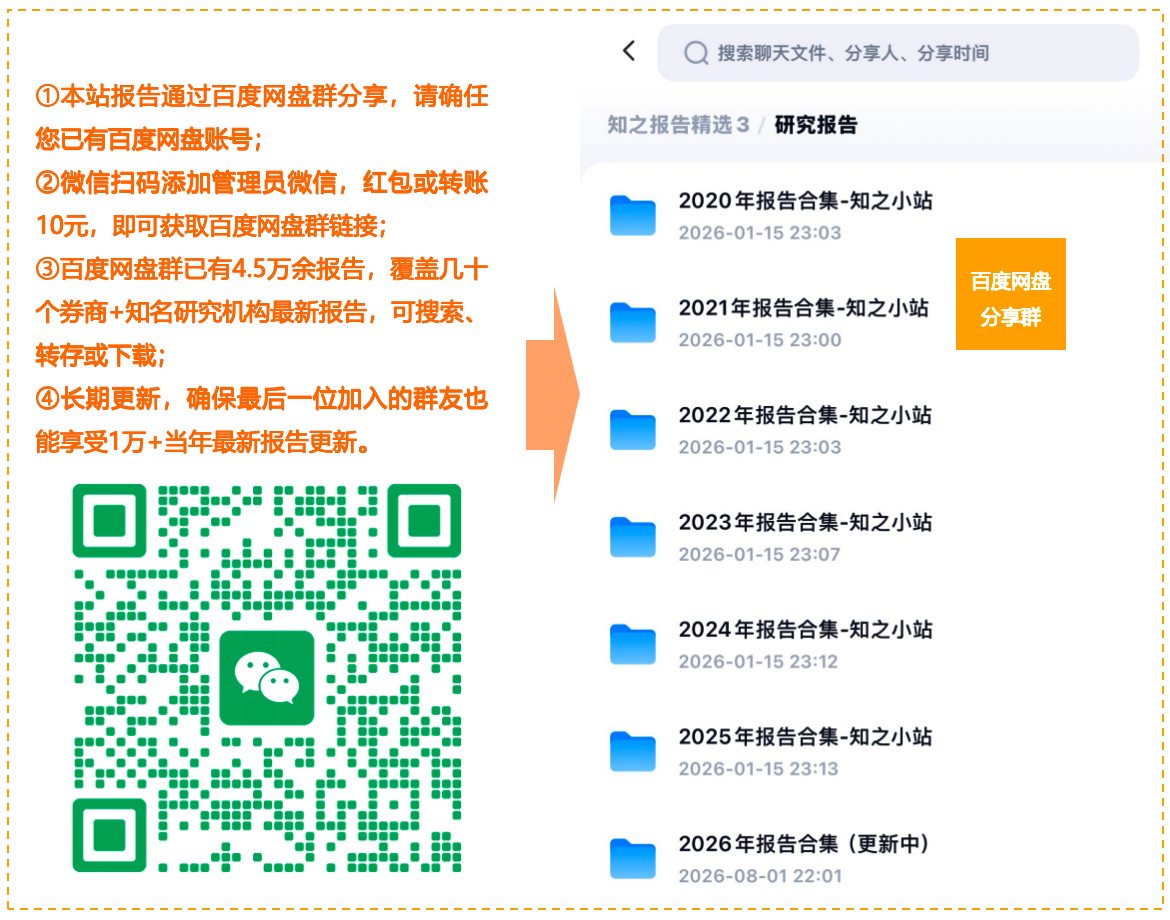
Task: Open the 2022年报告合集 folder icon
Action: (x=633, y=430)
